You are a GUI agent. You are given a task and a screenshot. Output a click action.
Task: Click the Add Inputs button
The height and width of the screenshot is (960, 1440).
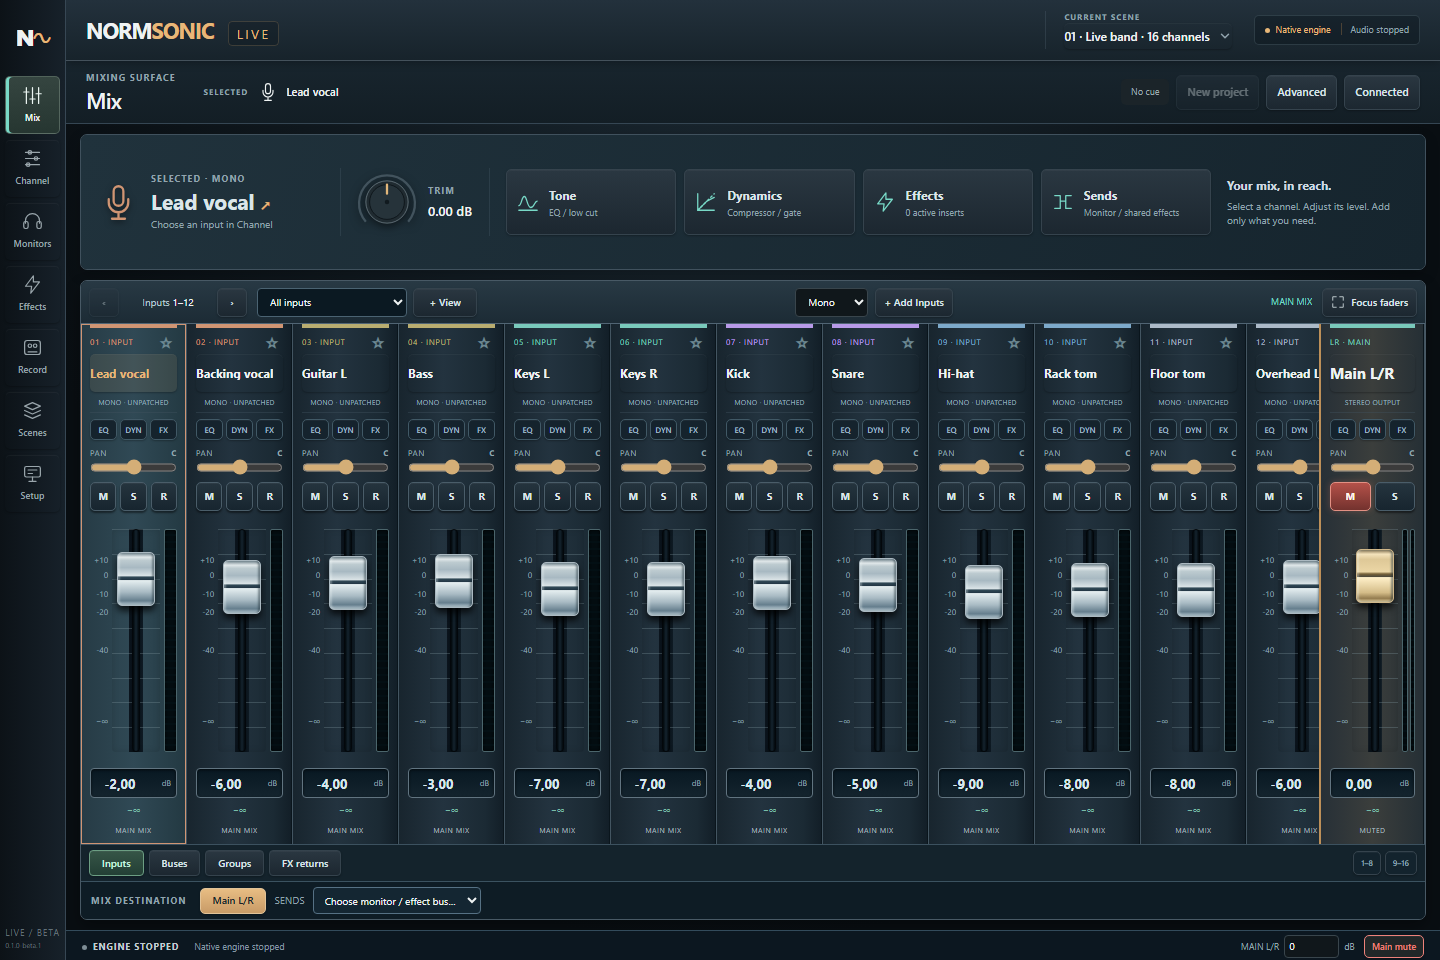click(x=914, y=303)
